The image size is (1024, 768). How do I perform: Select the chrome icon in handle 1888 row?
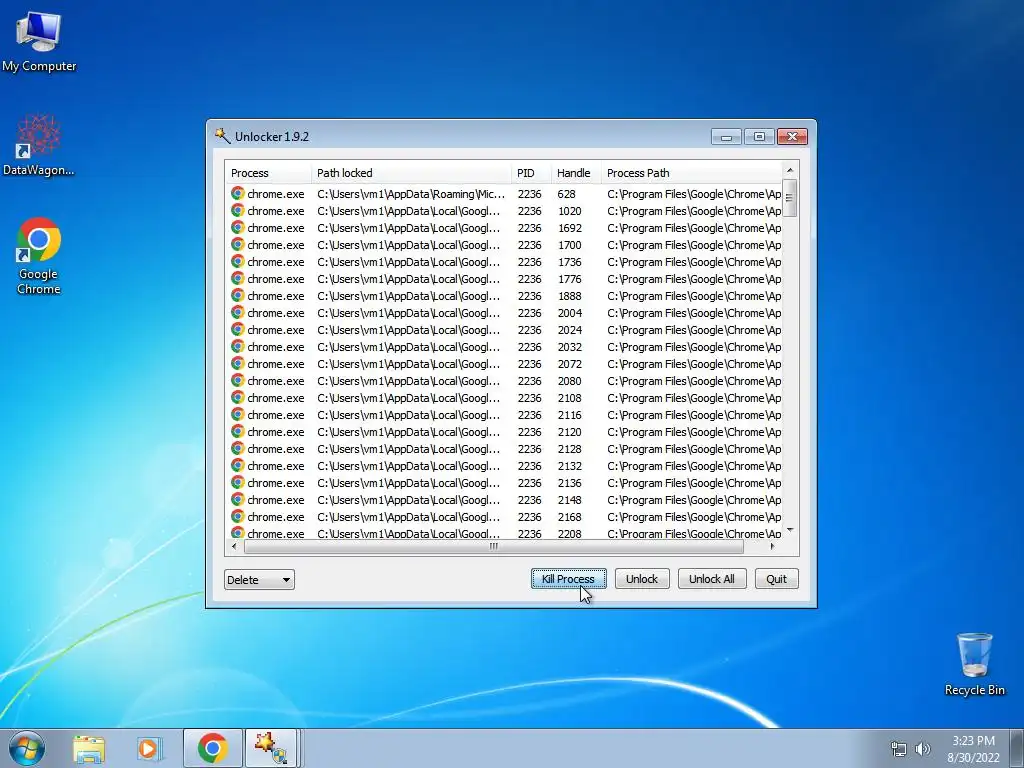click(x=238, y=295)
